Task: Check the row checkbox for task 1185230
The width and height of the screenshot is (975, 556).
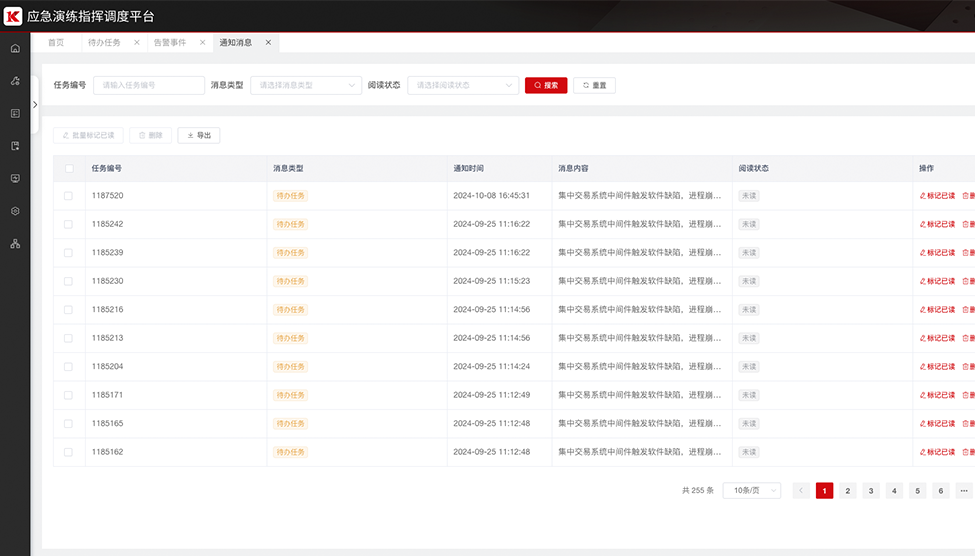Action: click(x=68, y=281)
